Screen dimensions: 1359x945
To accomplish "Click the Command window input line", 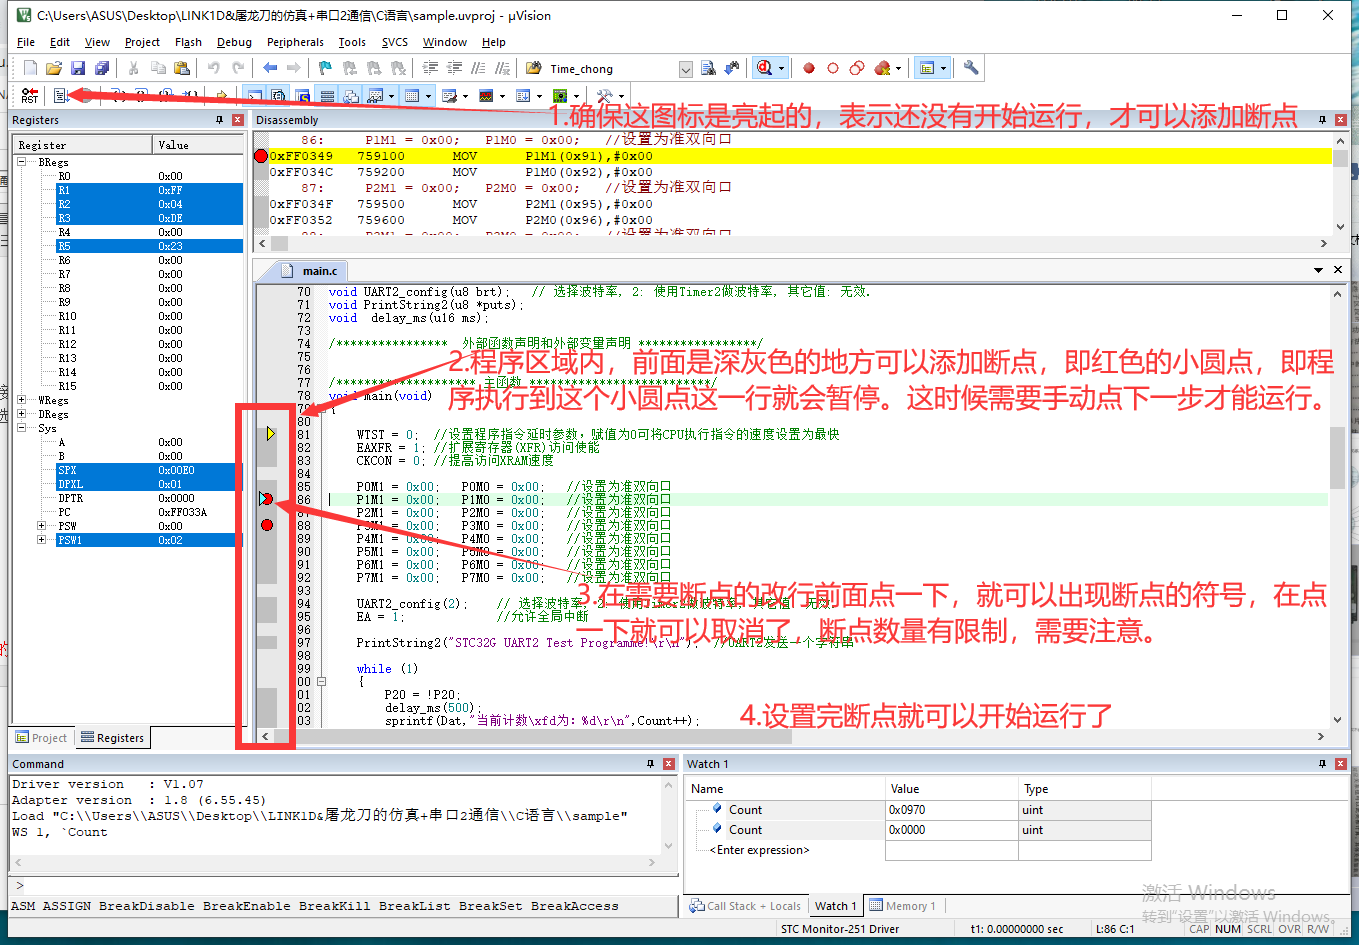I will pyautogui.click(x=345, y=885).
